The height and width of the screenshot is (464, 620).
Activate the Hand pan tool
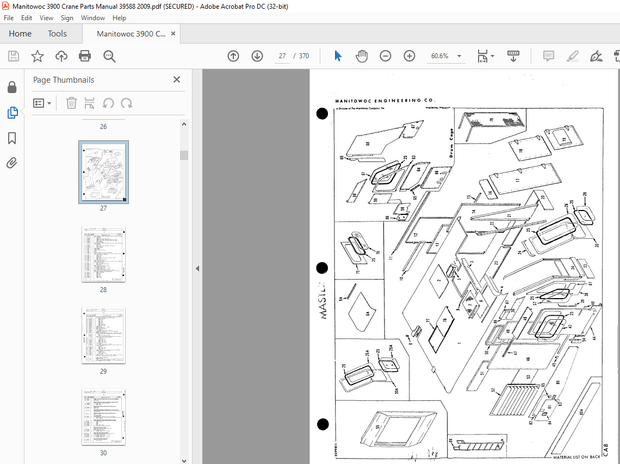pyautogui.click(x=362, y=56)
